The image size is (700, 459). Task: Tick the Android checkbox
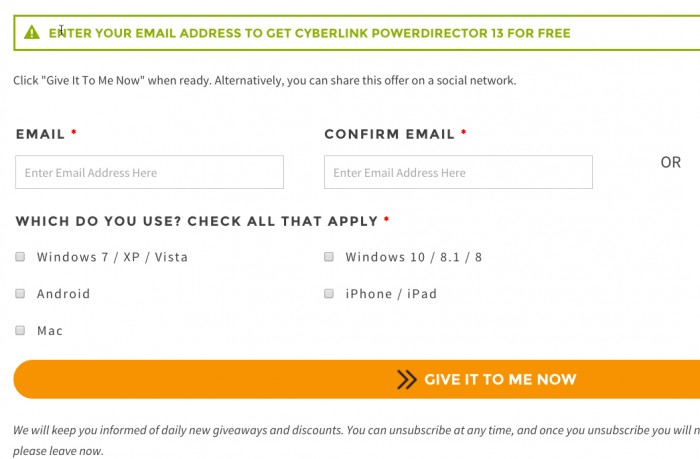[20, 294]
